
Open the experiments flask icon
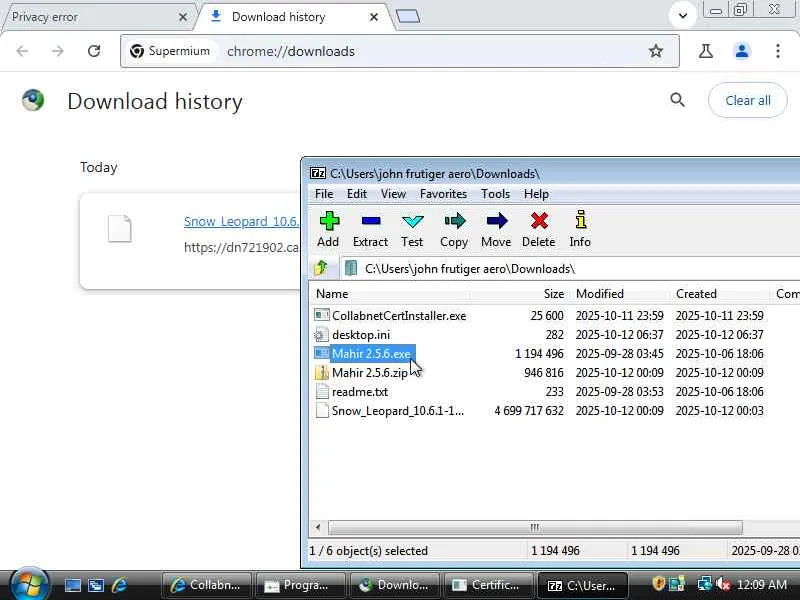[706, 51]
